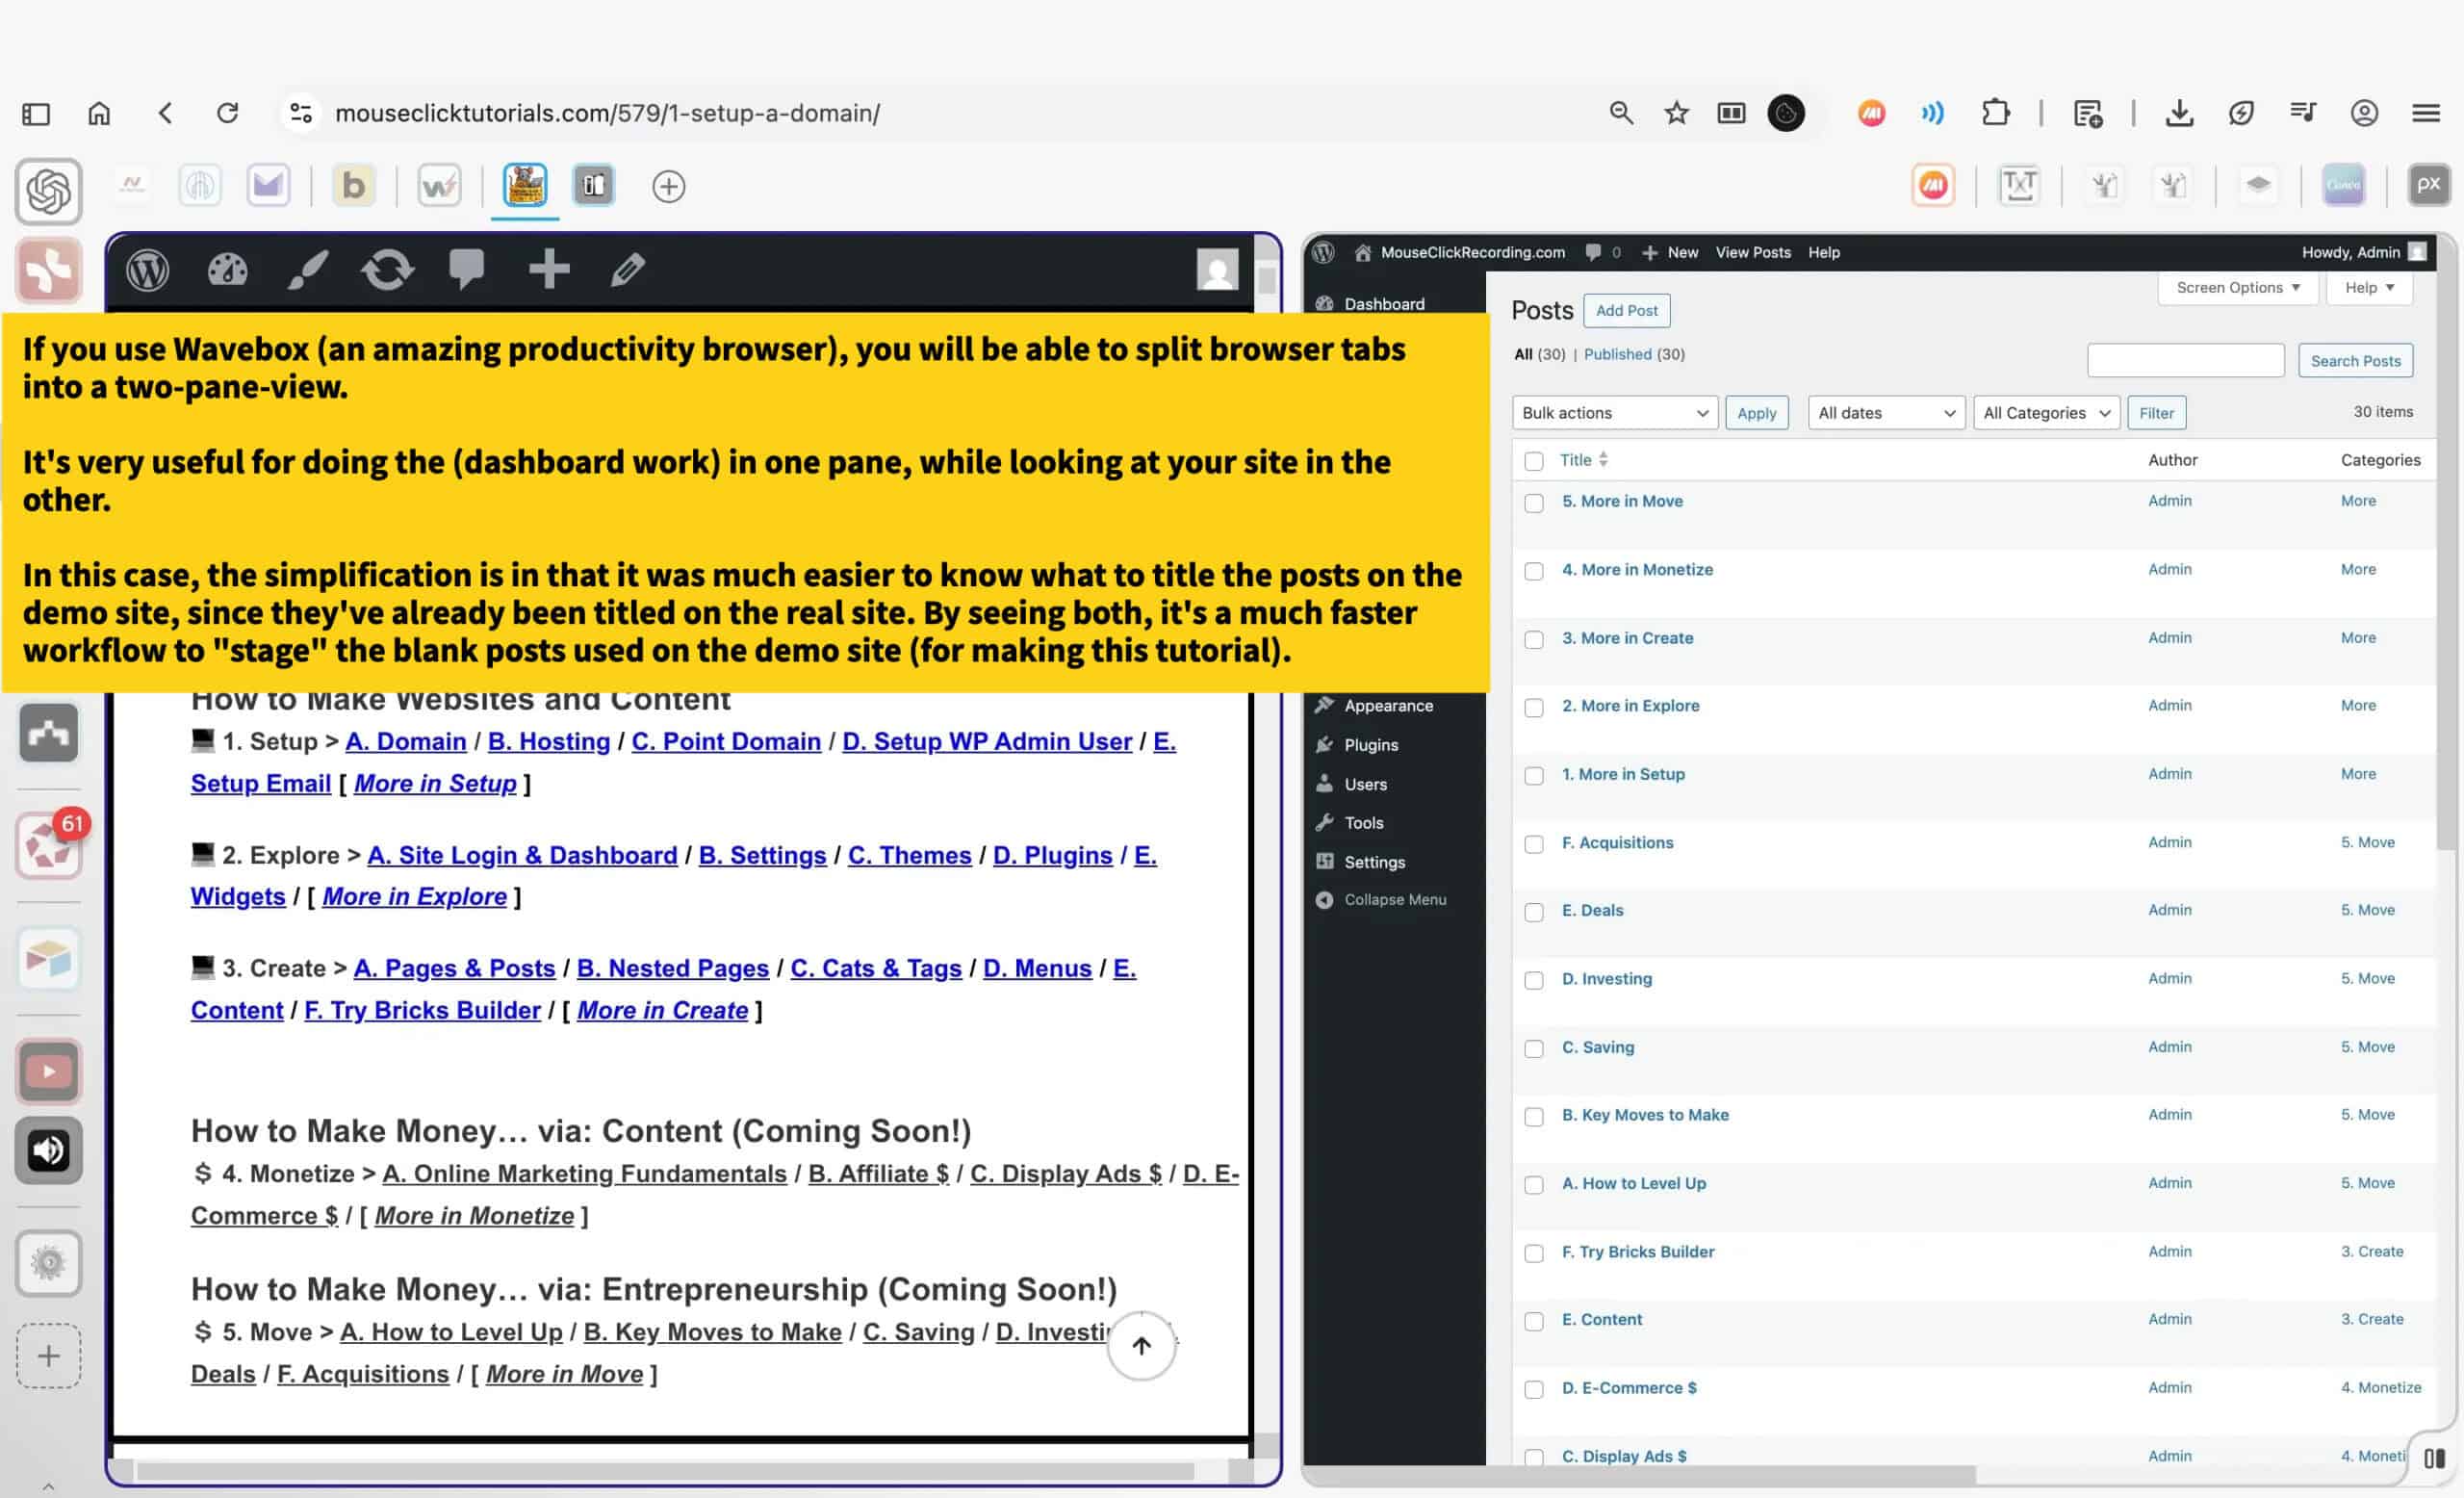This screenshot has height=1498, width=2464.
Task: Open the Plugins menu in the sidebar
Action: (x=1371, y=745)
